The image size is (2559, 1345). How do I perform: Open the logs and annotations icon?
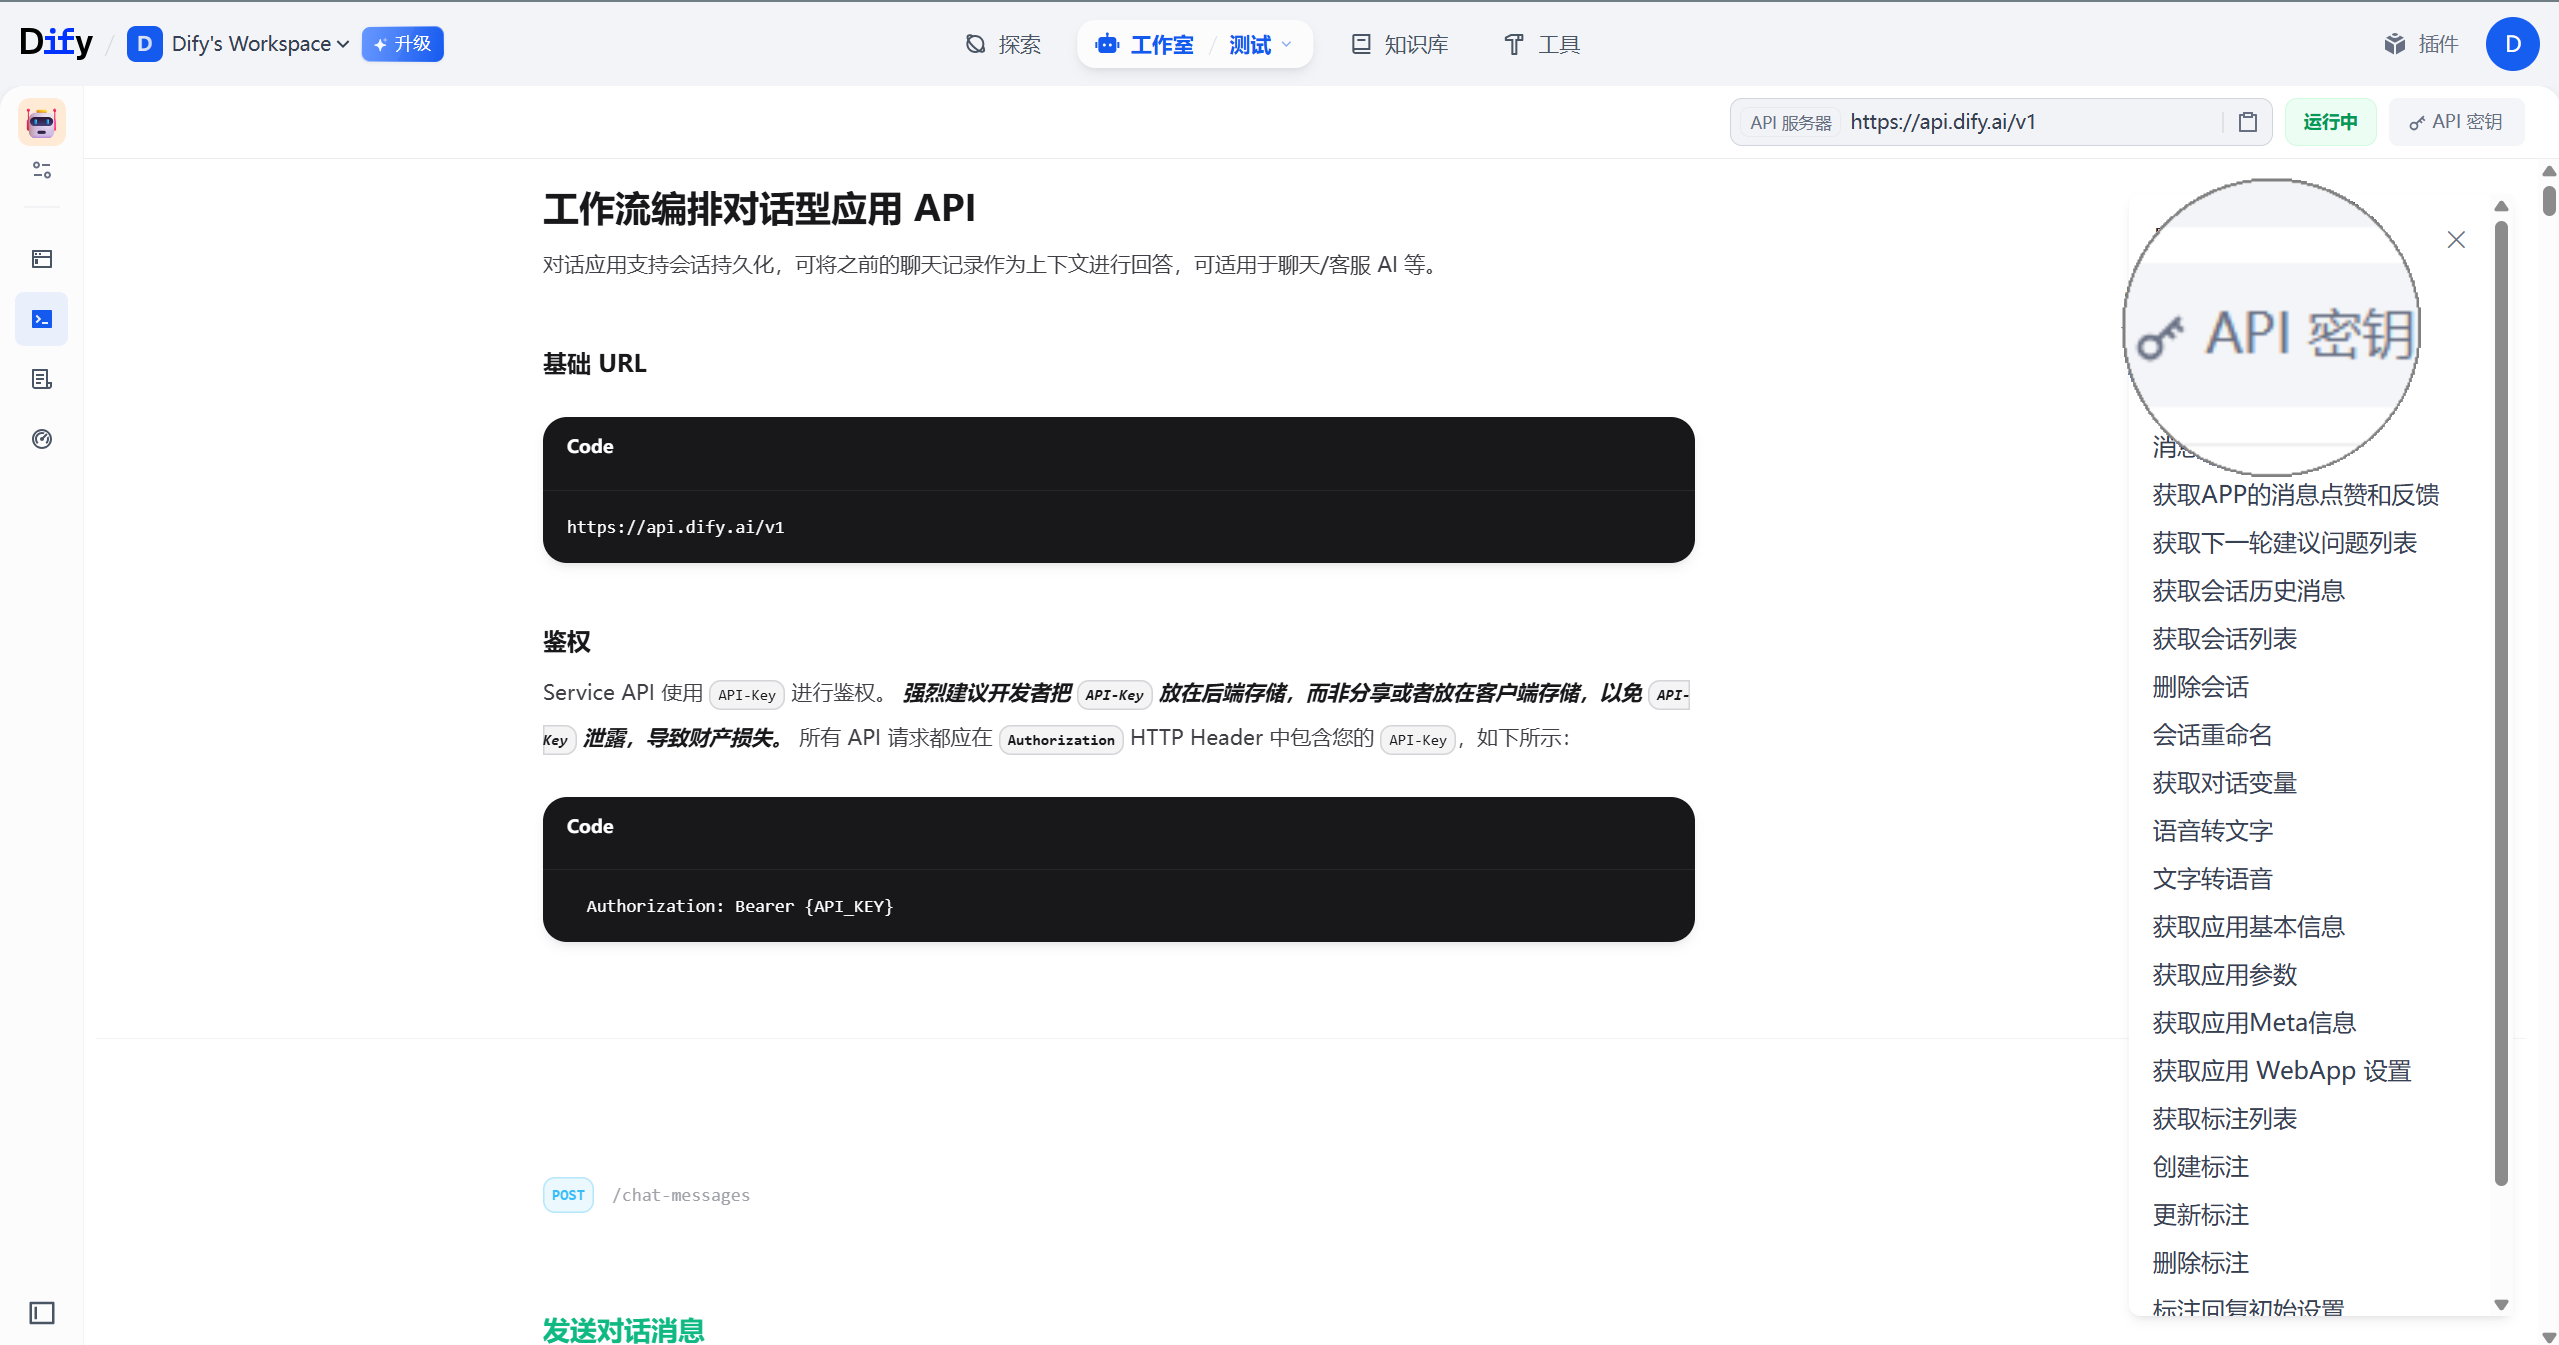(42, 379)
